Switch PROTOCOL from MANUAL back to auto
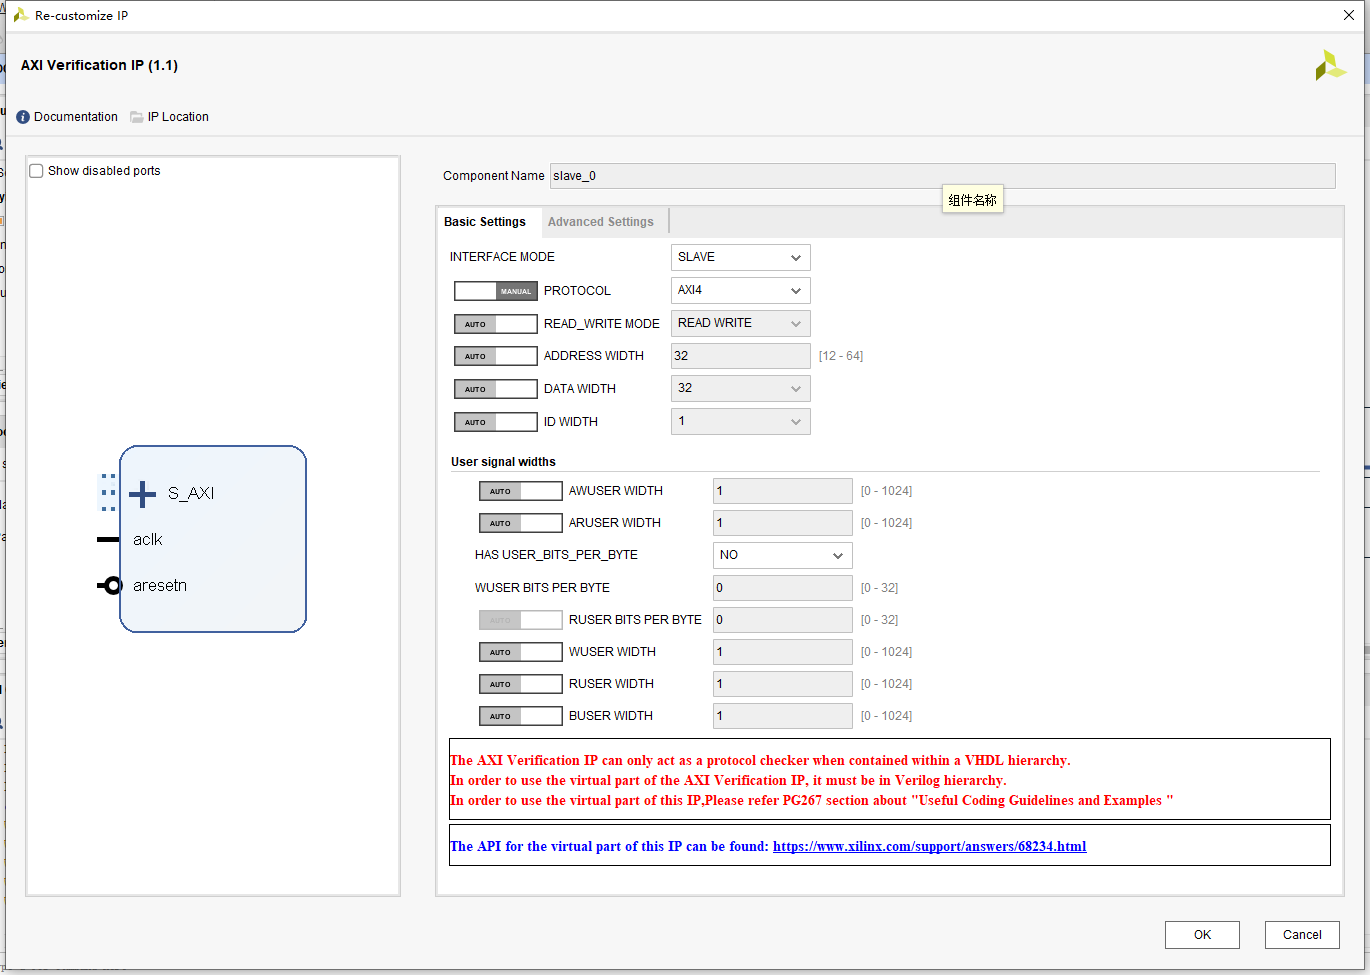Image resolution: width=1370 pixels, height=975 pixels. click(496, 290)
